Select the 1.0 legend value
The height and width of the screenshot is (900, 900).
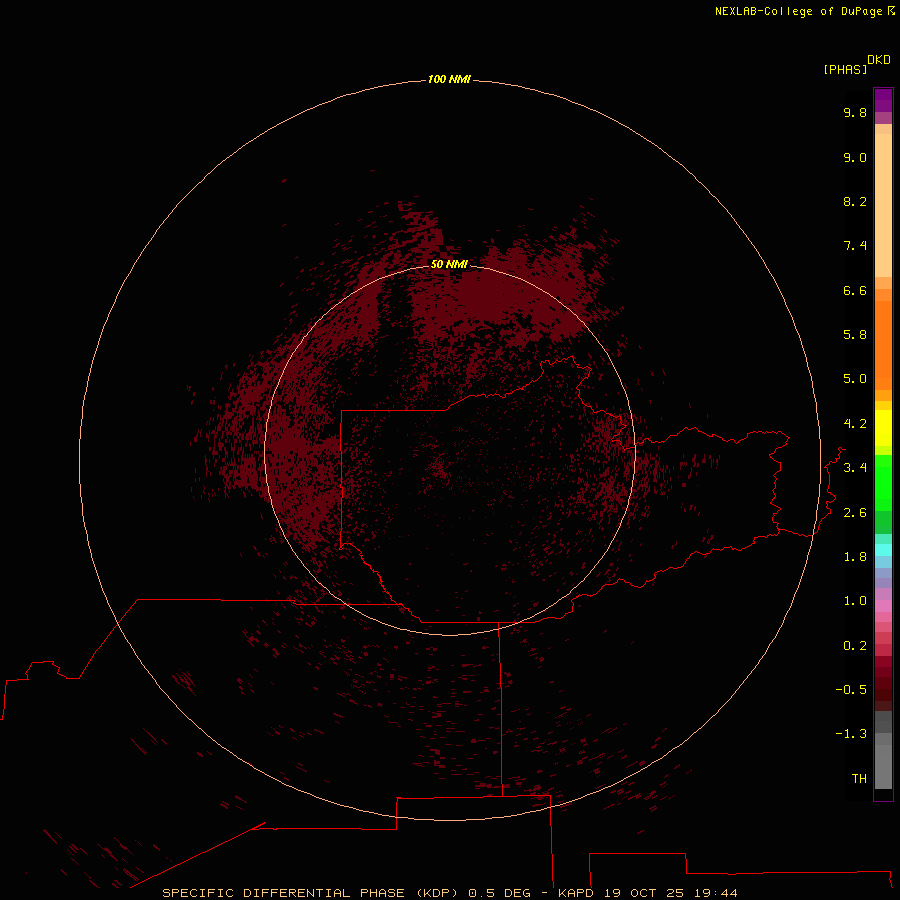pos(855,601)
